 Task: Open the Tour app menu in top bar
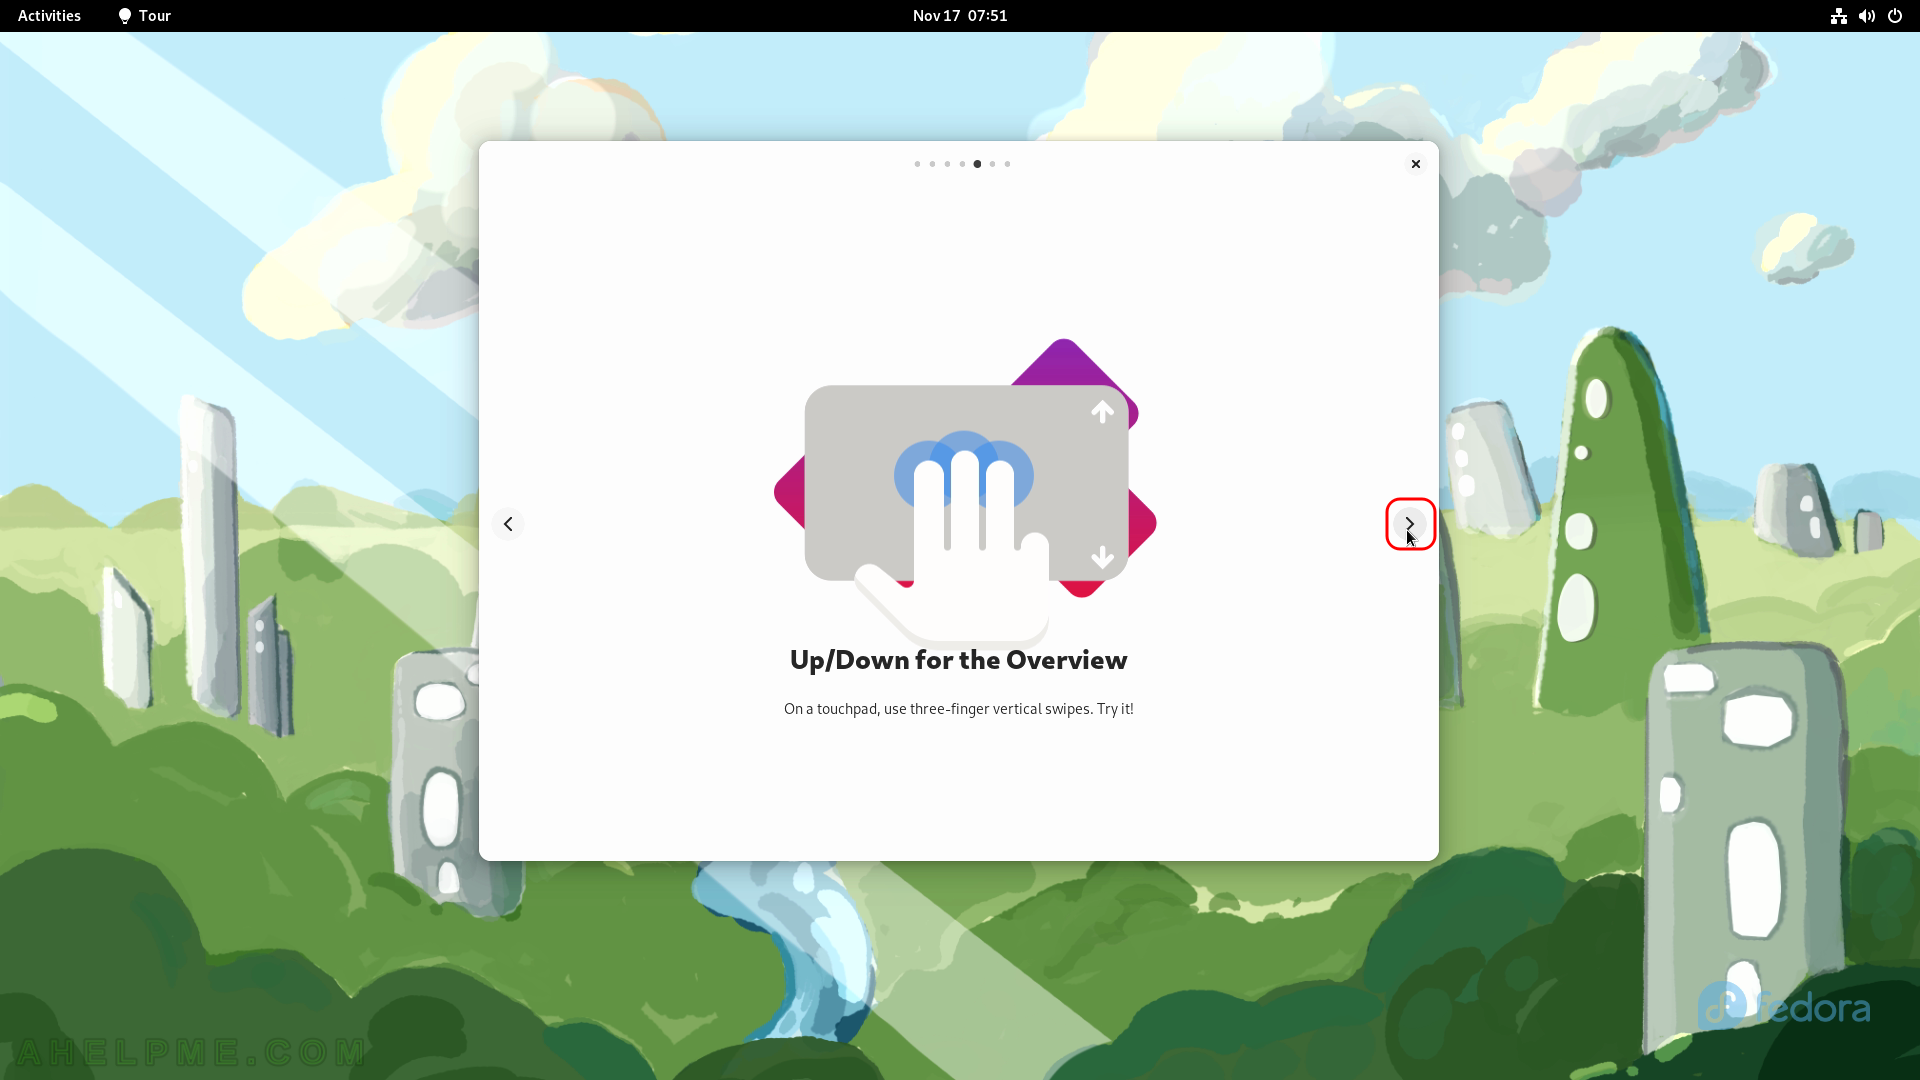[145, 16]
